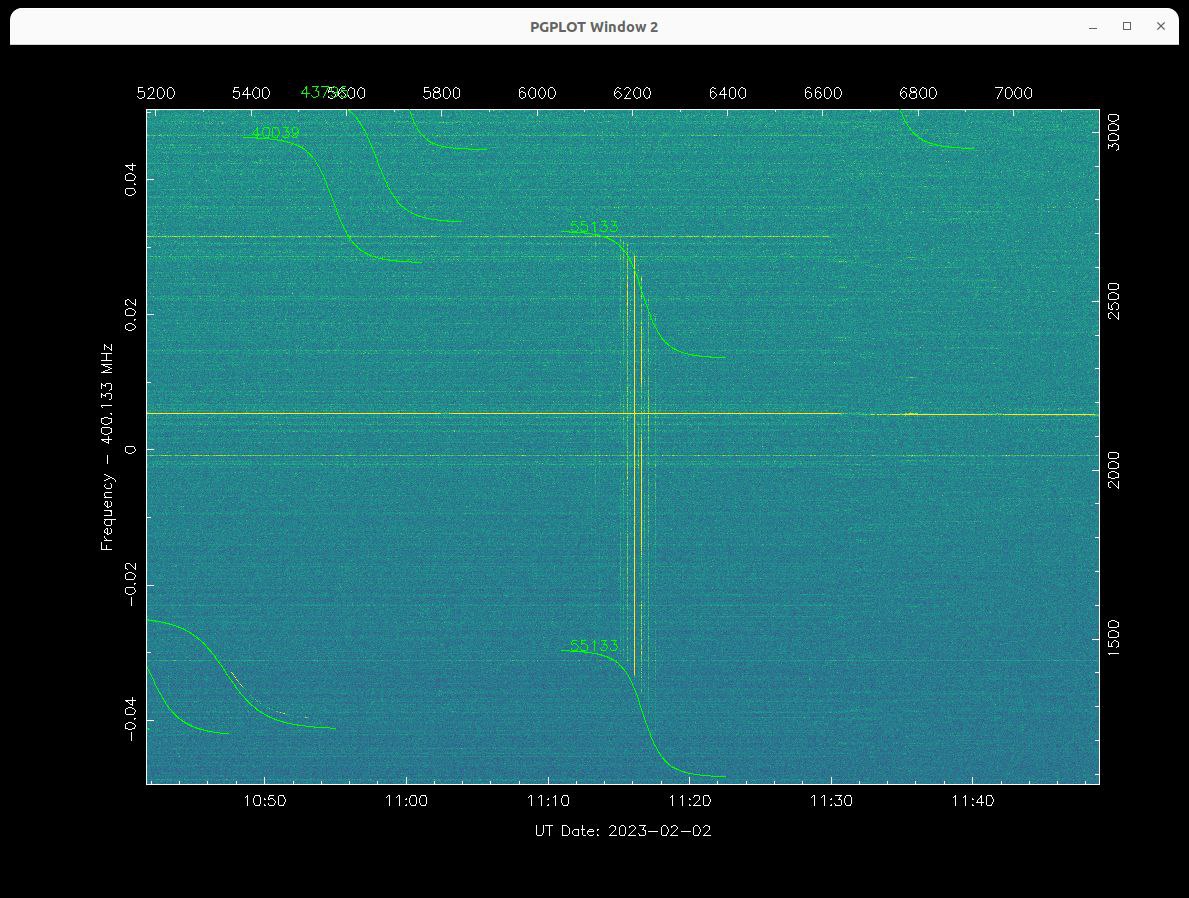Select the bright horizontal carrier line near 0.005 MHz

click(x=400, y=413)
